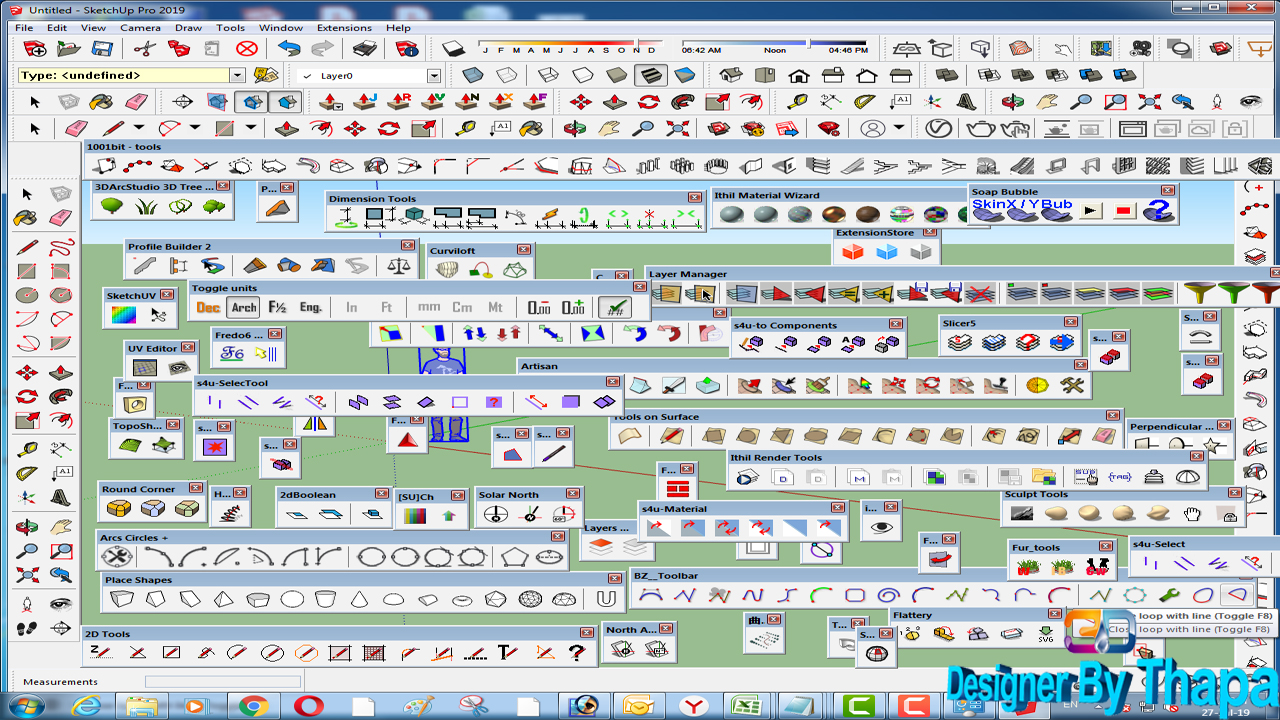Click Dec in Toggle units toolbar
This screenshot has width=1280, height=720.
[x=208, y=307]
